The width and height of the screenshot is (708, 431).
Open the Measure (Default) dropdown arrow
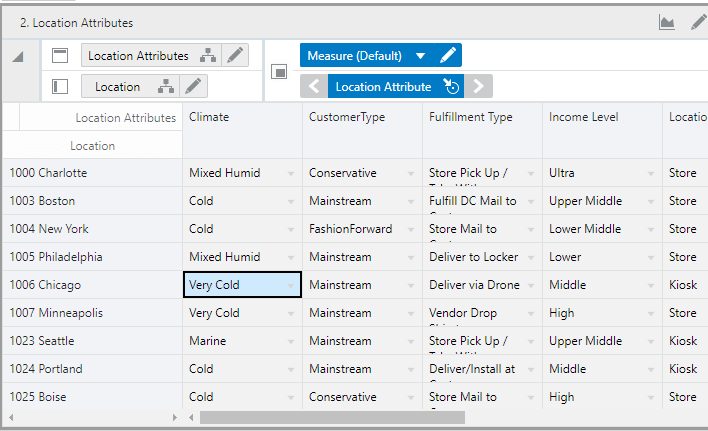pos(420,56)
